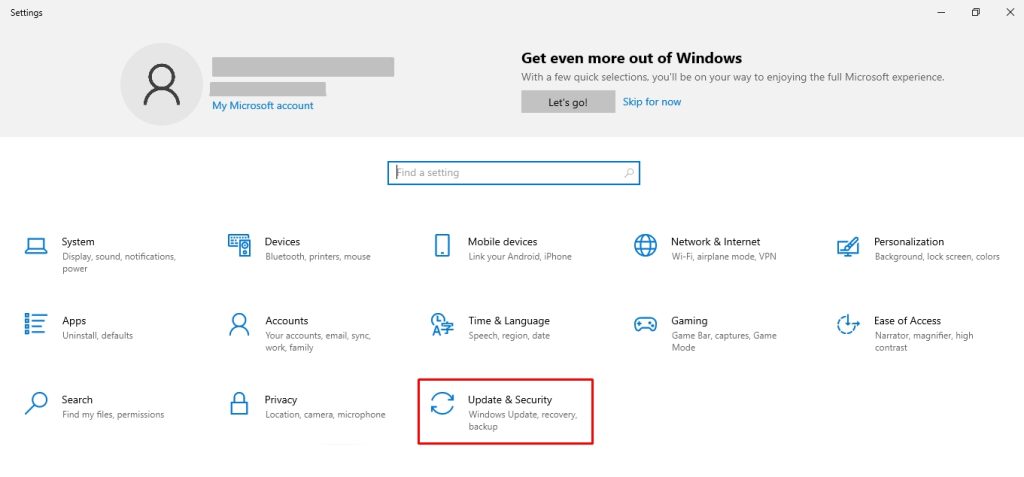Click the Devices keyboard and speaker icon
Image resolution: width=1024 pixels, height=477 pixels.
point(239,245)
